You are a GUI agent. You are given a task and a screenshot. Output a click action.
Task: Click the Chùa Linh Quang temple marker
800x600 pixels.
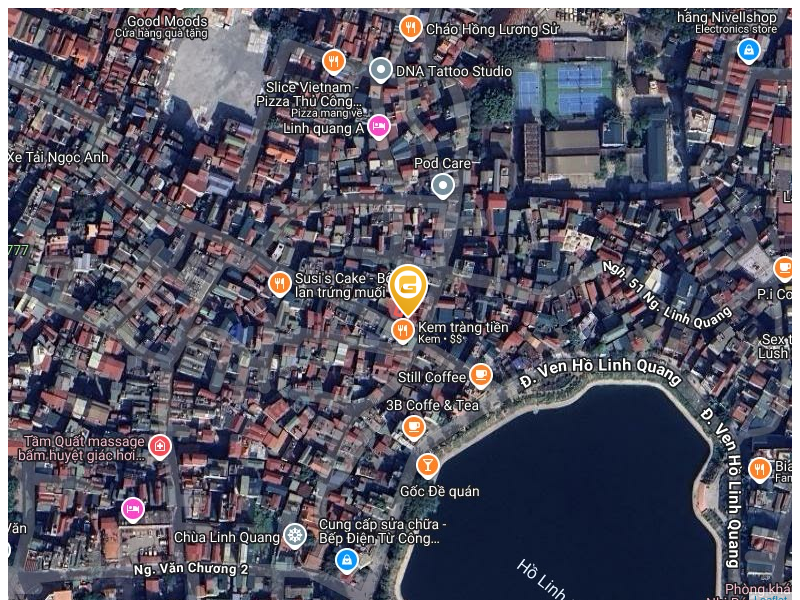(295, 536)
